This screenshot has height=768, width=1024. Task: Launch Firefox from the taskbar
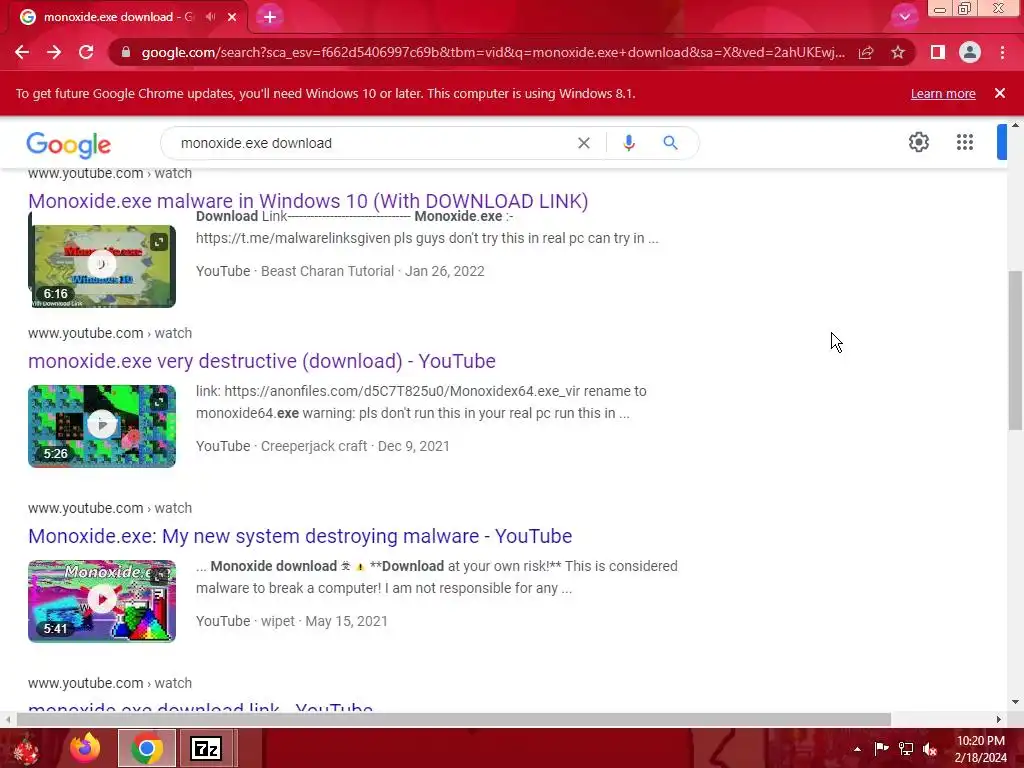click(x=85, y=748)
